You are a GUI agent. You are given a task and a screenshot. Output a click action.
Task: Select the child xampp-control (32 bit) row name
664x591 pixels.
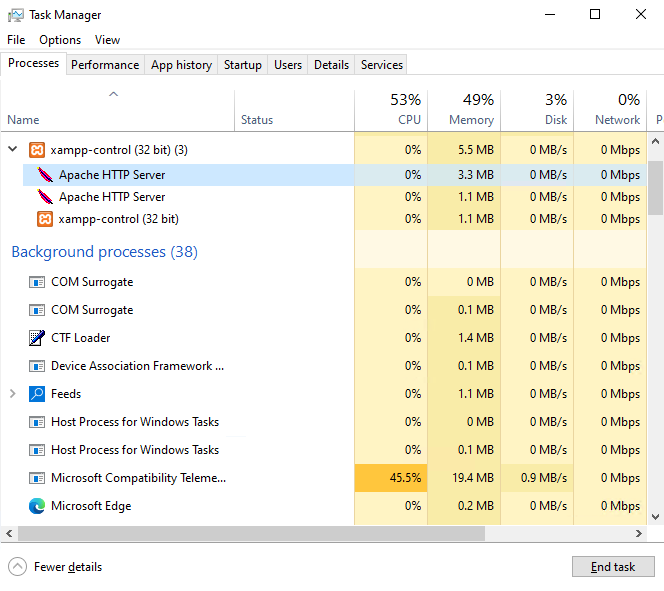coord(119,219)
